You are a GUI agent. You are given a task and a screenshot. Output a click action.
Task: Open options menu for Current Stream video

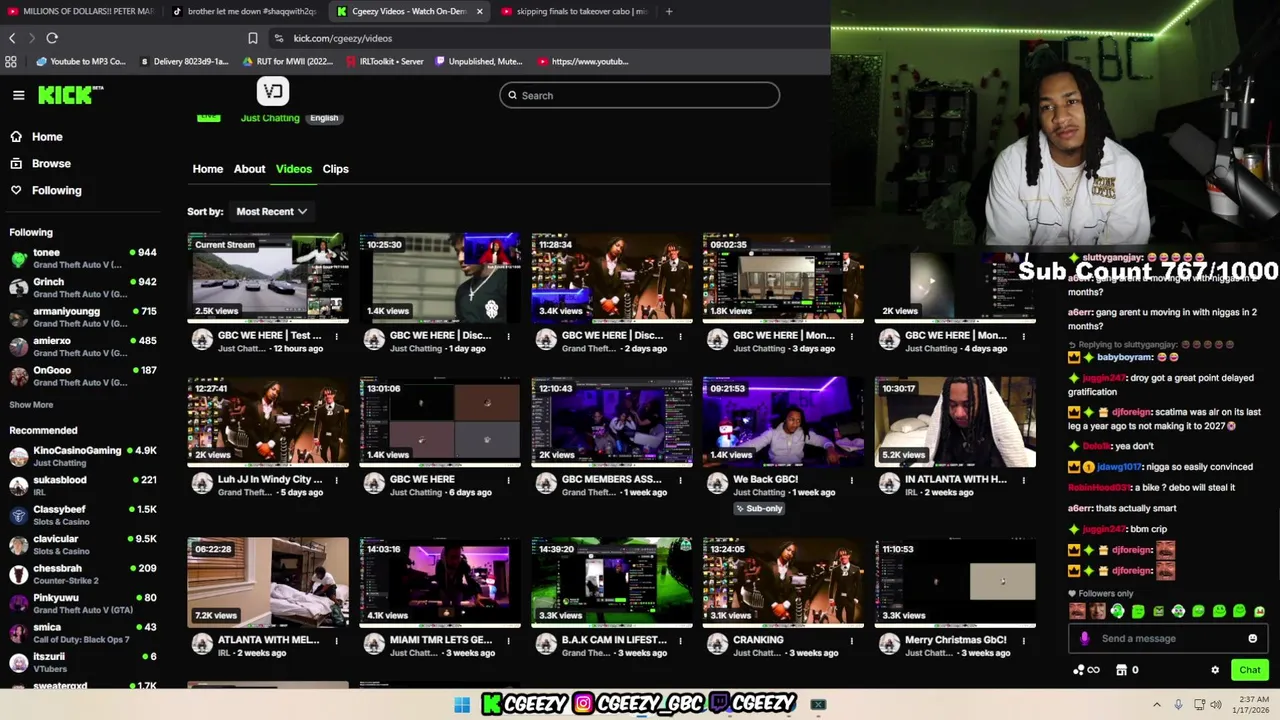(336, 336)
